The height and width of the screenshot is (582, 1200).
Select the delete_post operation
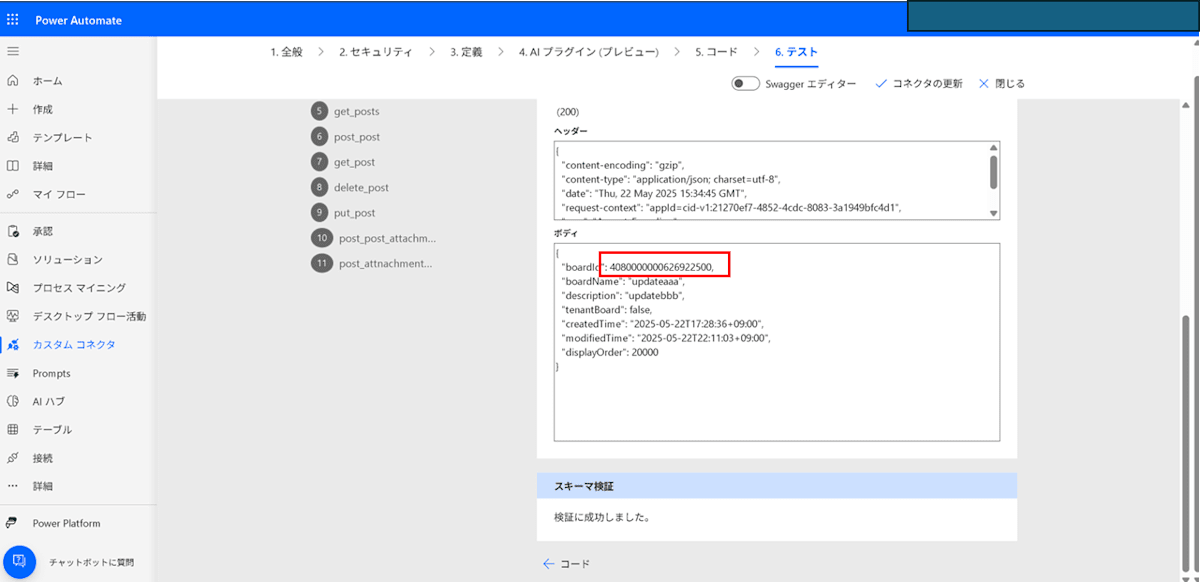(362, 187)
